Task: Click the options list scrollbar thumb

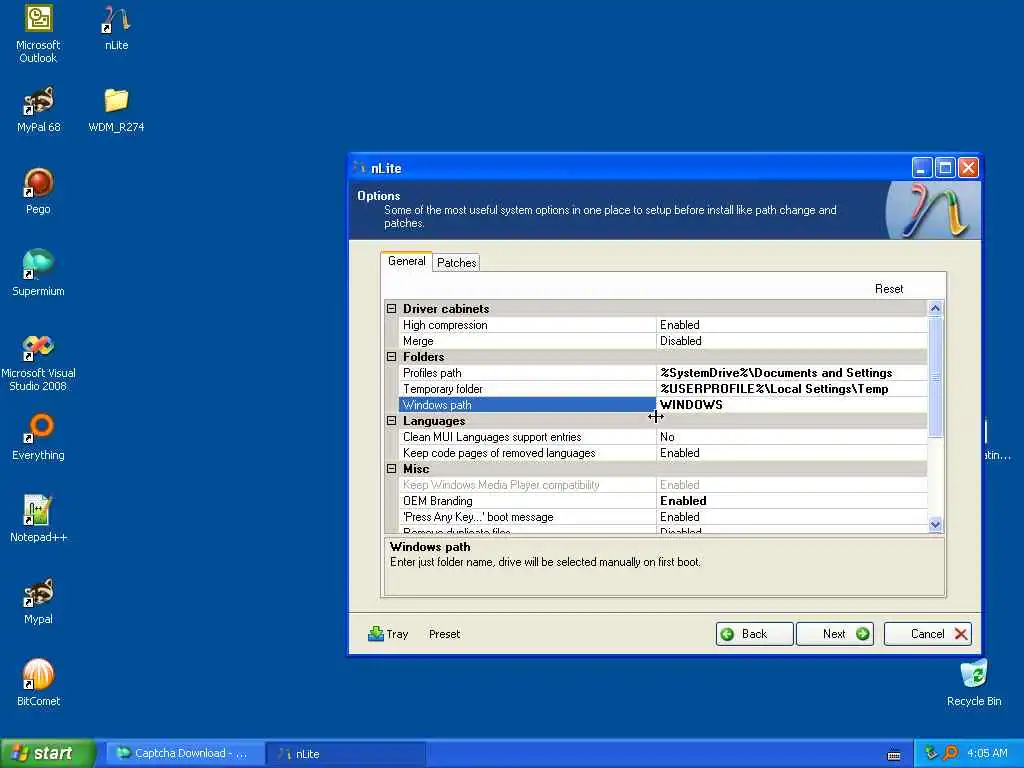Action: pos(935,377)
